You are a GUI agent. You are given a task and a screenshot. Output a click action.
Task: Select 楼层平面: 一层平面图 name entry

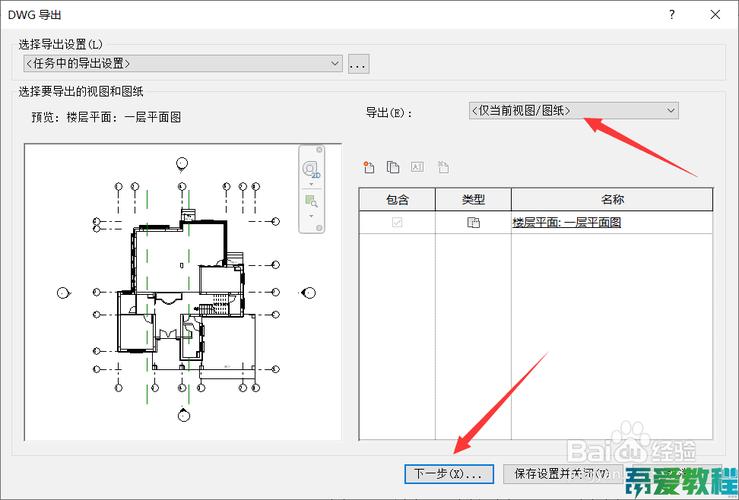click(x=567, y=222)
